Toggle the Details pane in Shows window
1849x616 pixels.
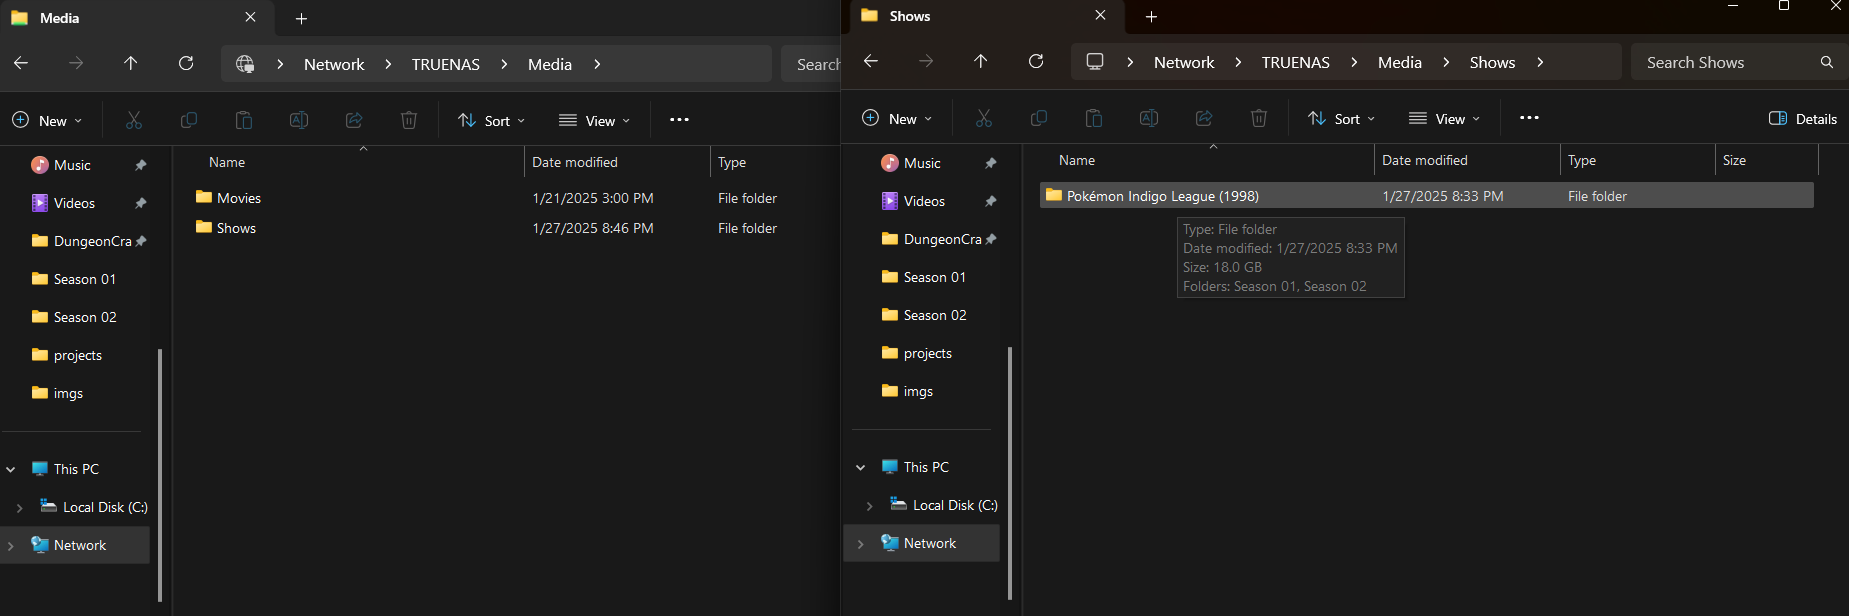[1803, 119]
